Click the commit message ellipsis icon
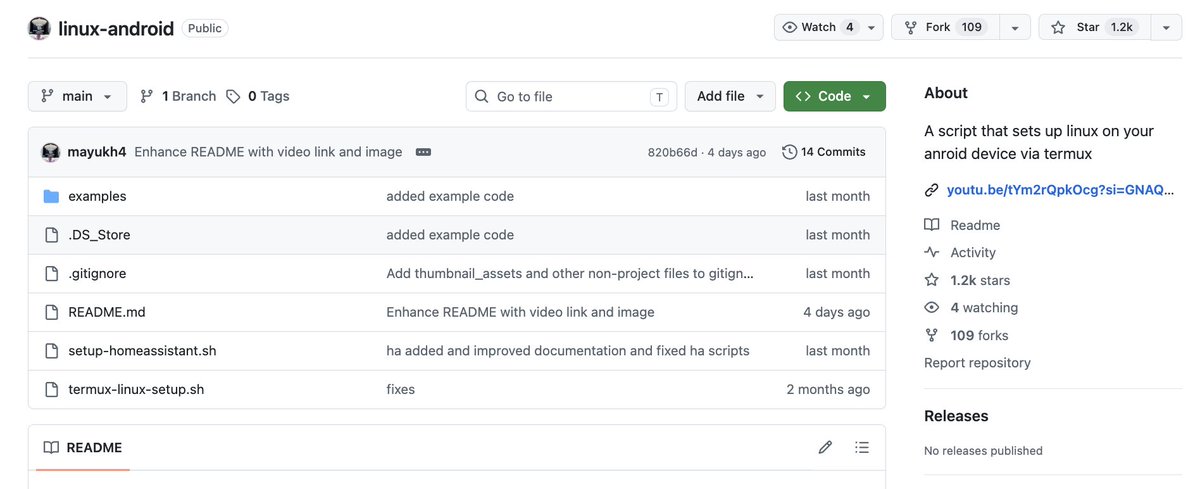1200x489 pixels. pos(423,152)
